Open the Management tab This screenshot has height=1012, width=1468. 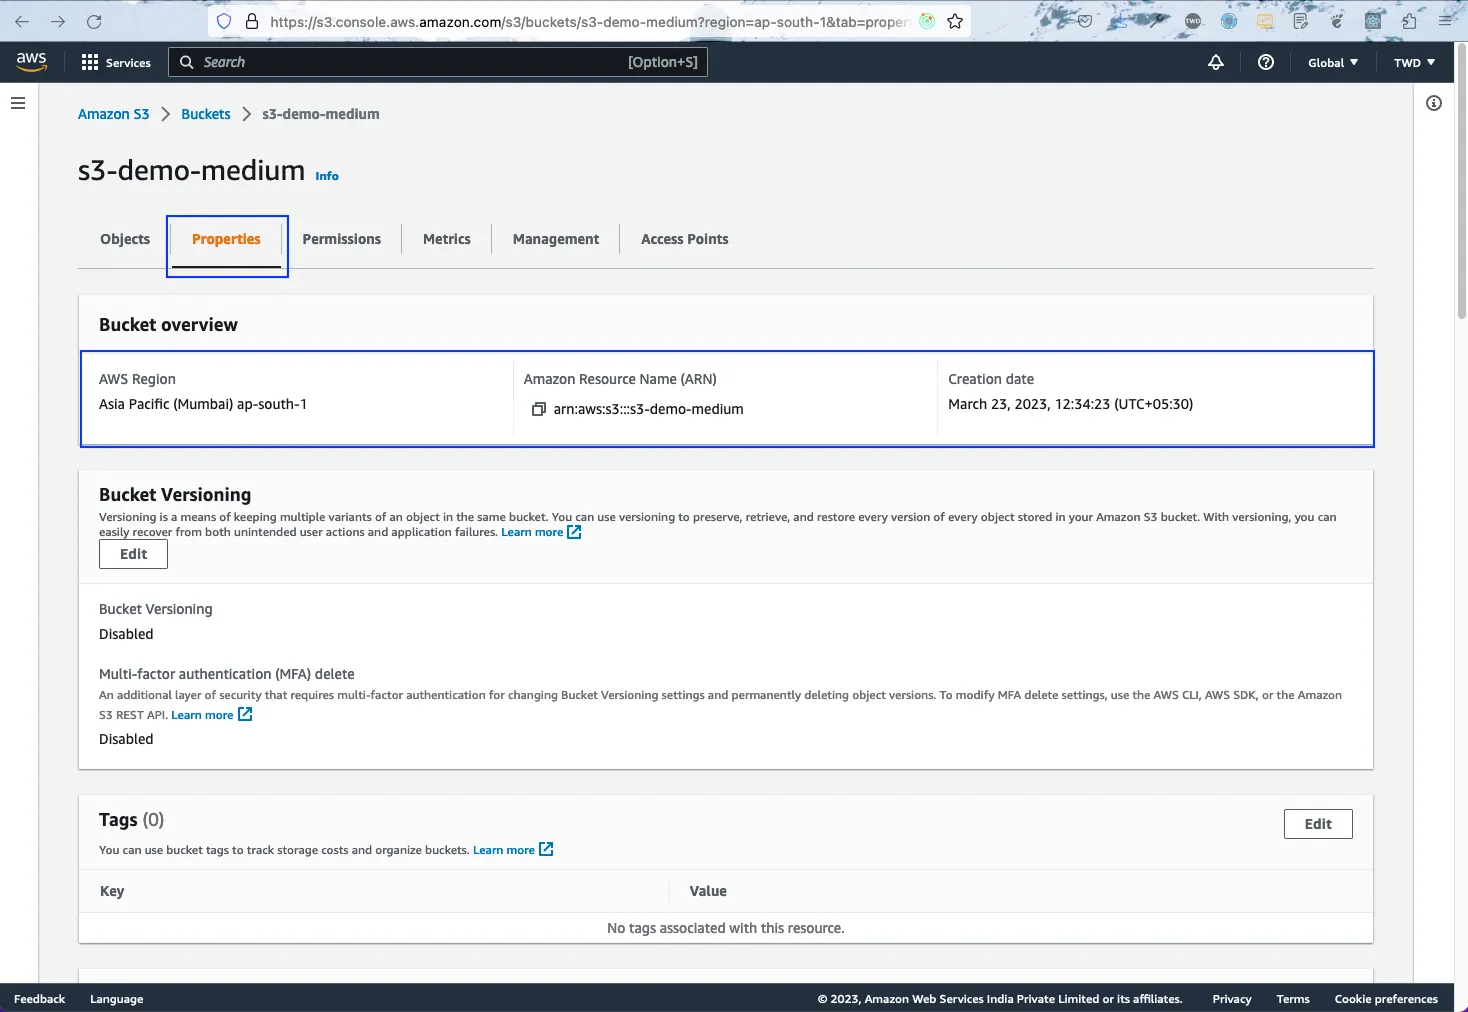point(556,239)
